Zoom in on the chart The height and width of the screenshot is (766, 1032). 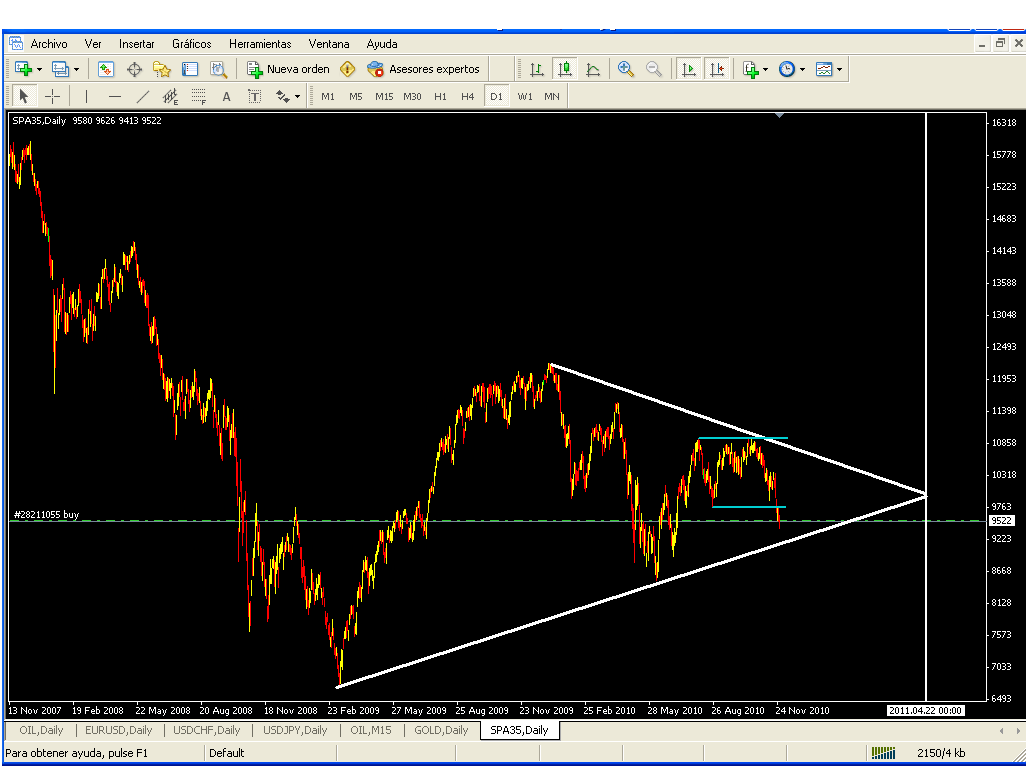click(x=625, y=69)
